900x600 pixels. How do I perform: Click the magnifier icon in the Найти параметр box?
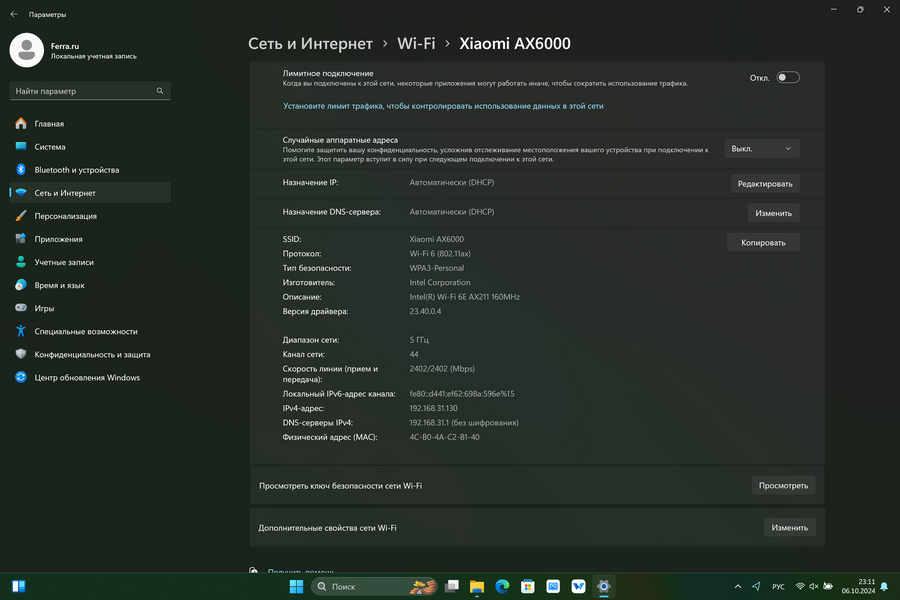160,91
